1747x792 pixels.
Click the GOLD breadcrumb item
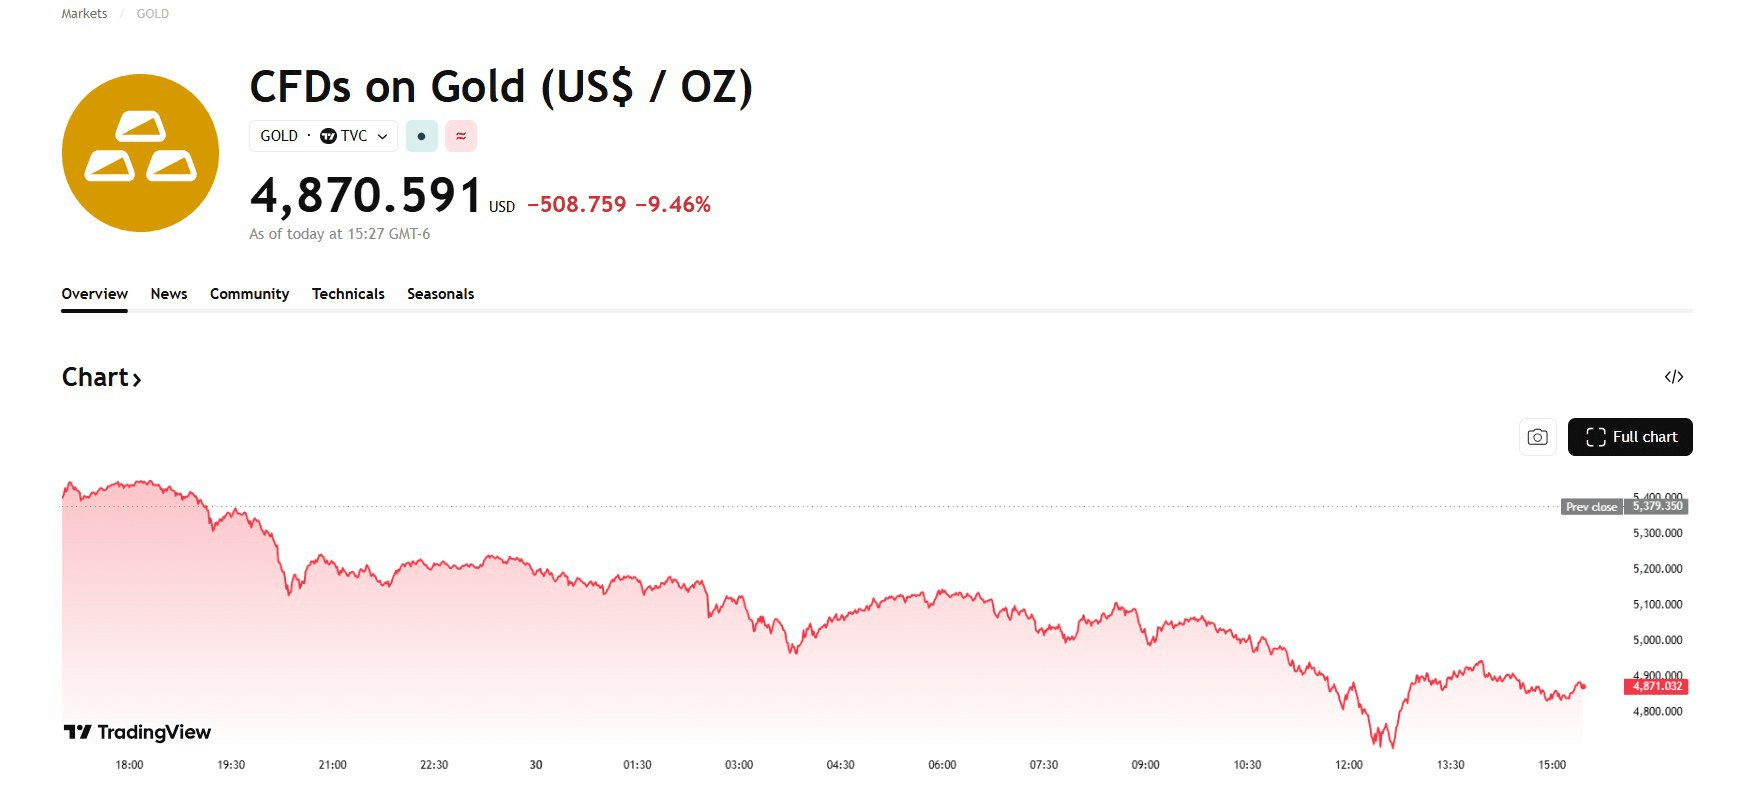point(152,14)
